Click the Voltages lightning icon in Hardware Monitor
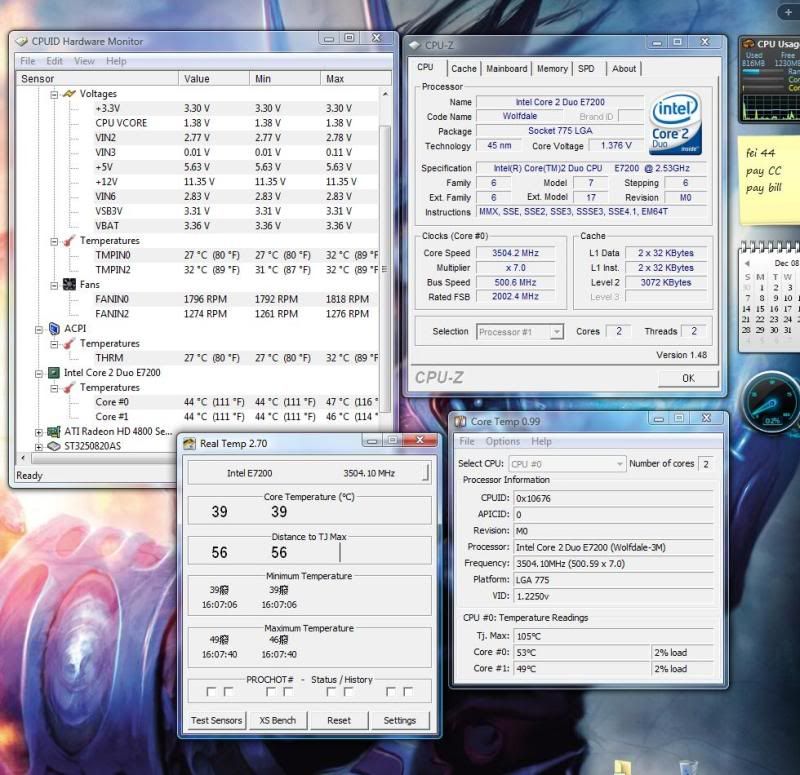The image size is (800, 775). tap(69, 93)
